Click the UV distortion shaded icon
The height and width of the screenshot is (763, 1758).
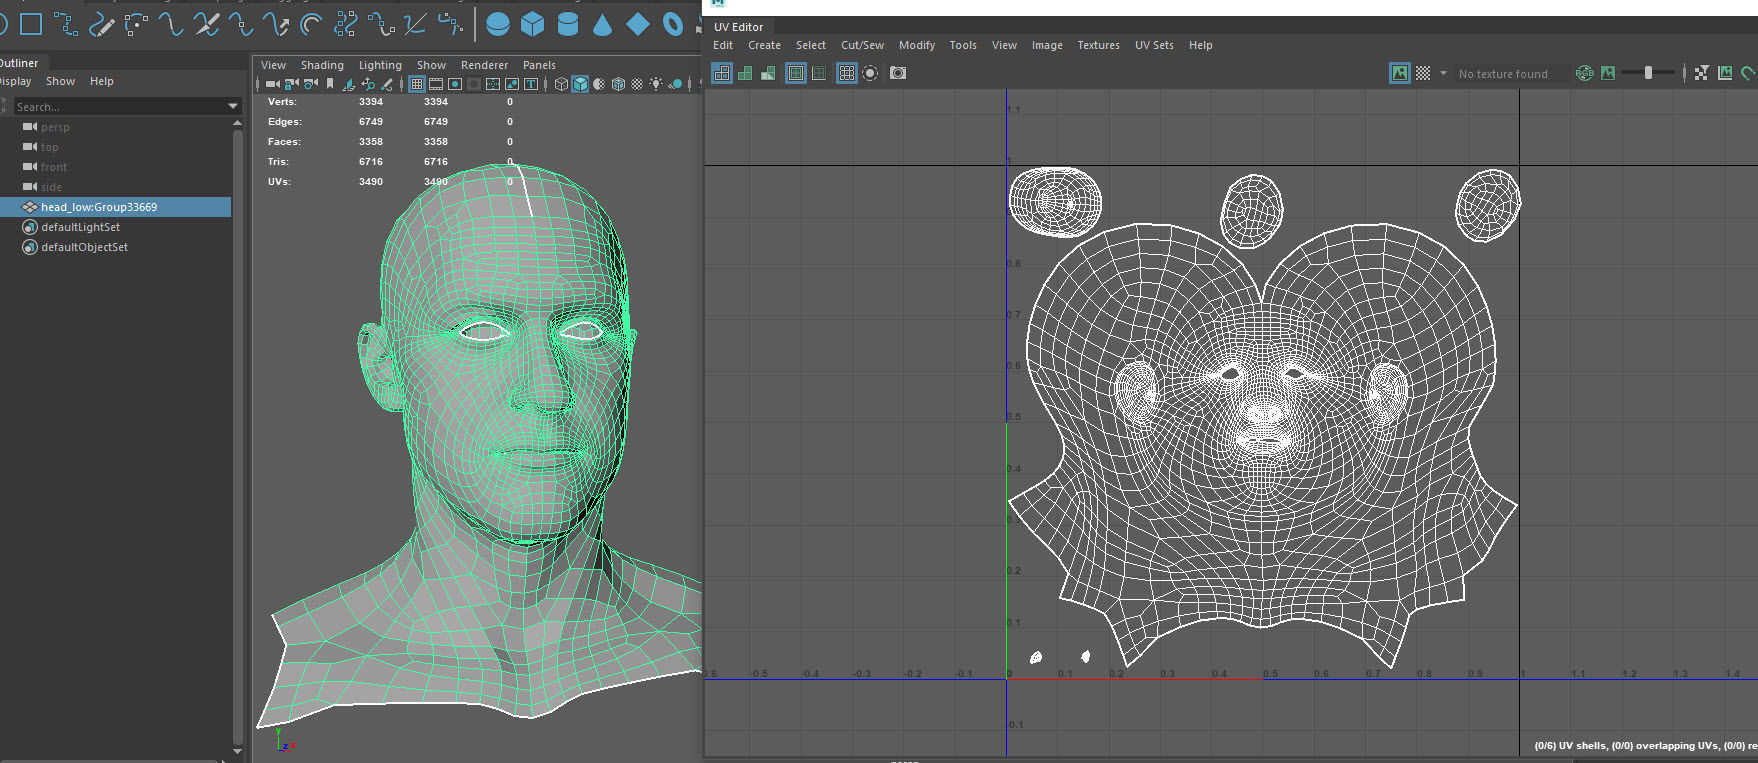[x=768, y=73]
